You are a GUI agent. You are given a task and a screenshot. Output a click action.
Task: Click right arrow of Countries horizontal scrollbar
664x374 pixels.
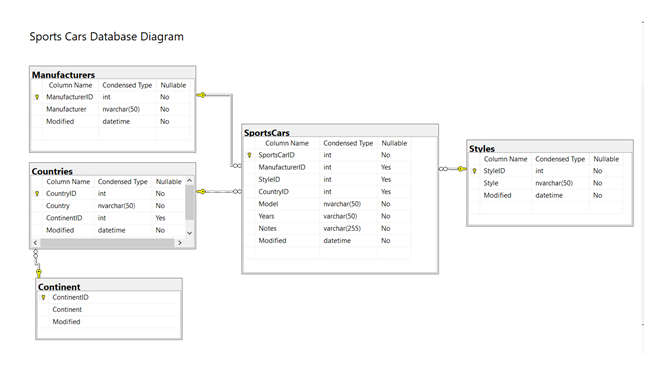180,243
